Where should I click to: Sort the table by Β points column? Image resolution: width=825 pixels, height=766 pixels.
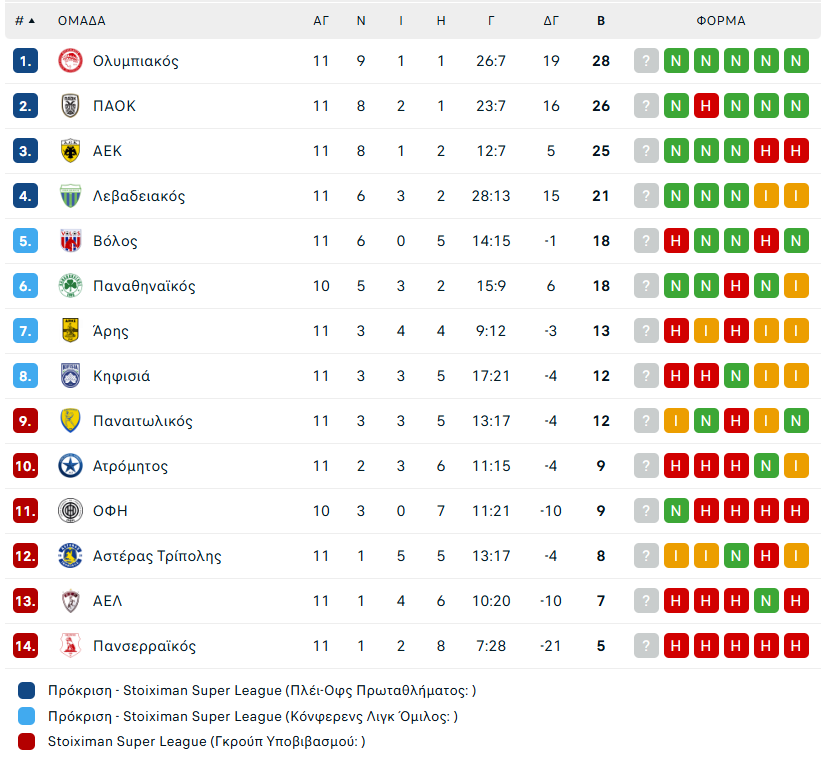601,21
